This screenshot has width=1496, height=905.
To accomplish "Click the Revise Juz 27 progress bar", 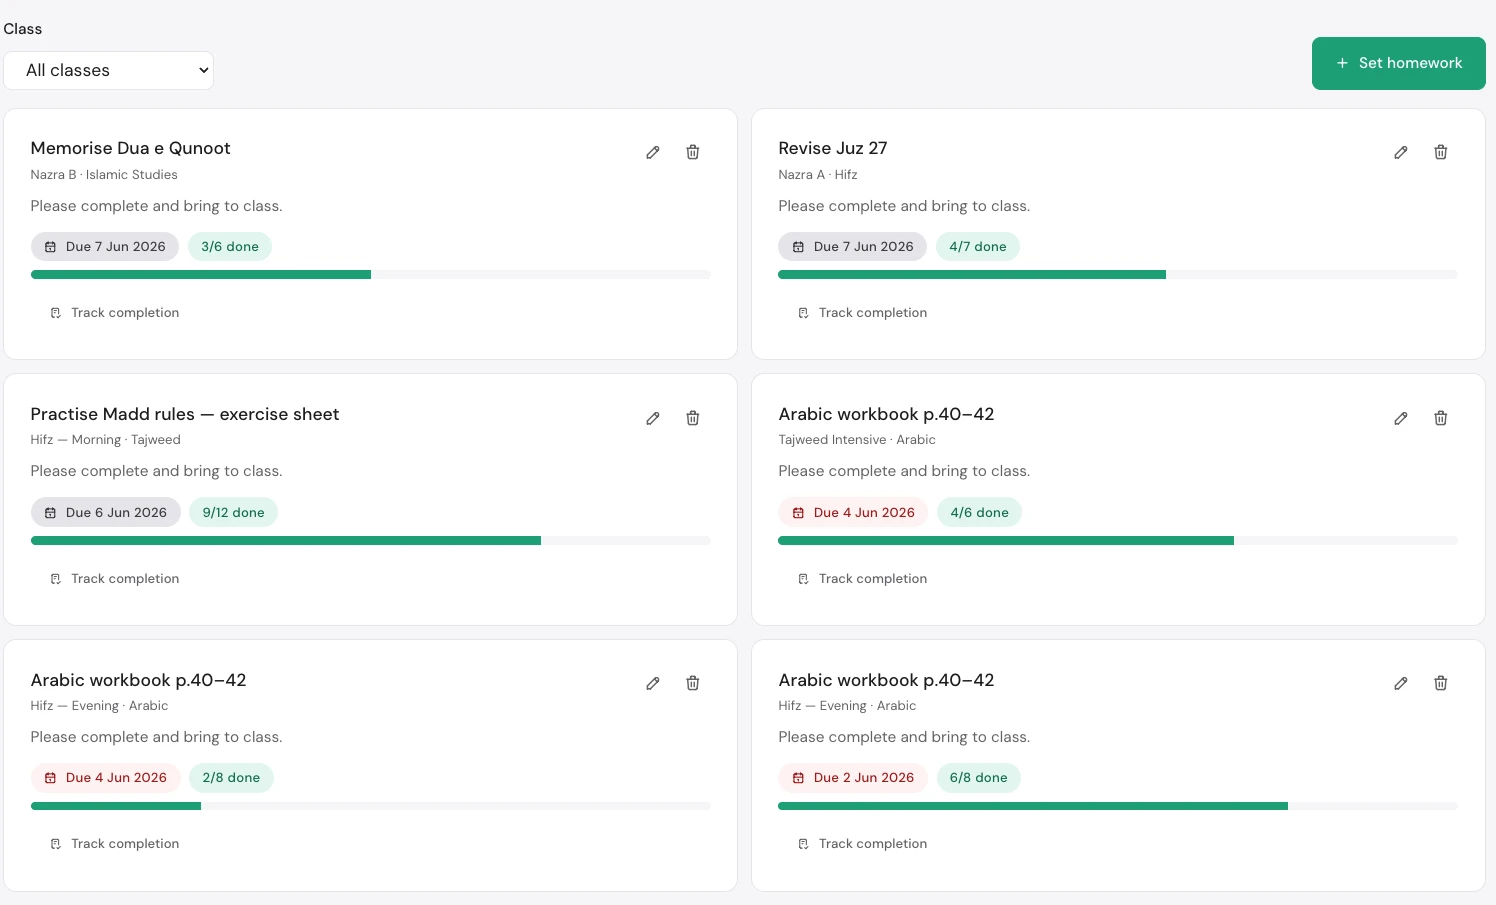I will pos(1118,274).
